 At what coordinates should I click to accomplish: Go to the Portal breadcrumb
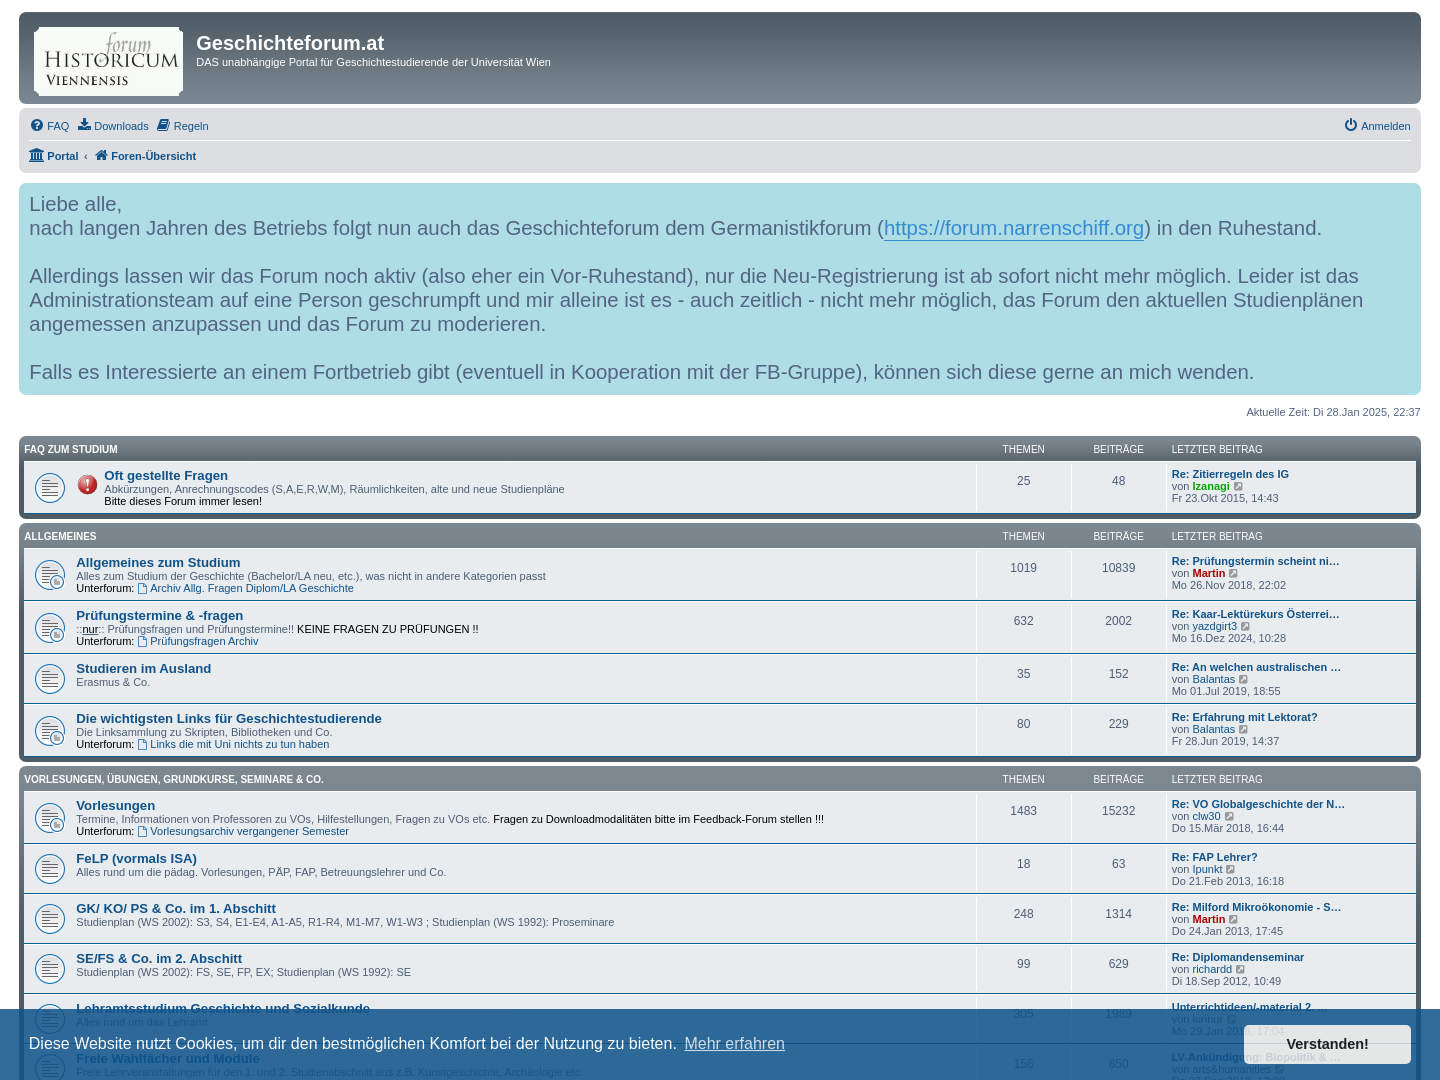pos(54,156)
